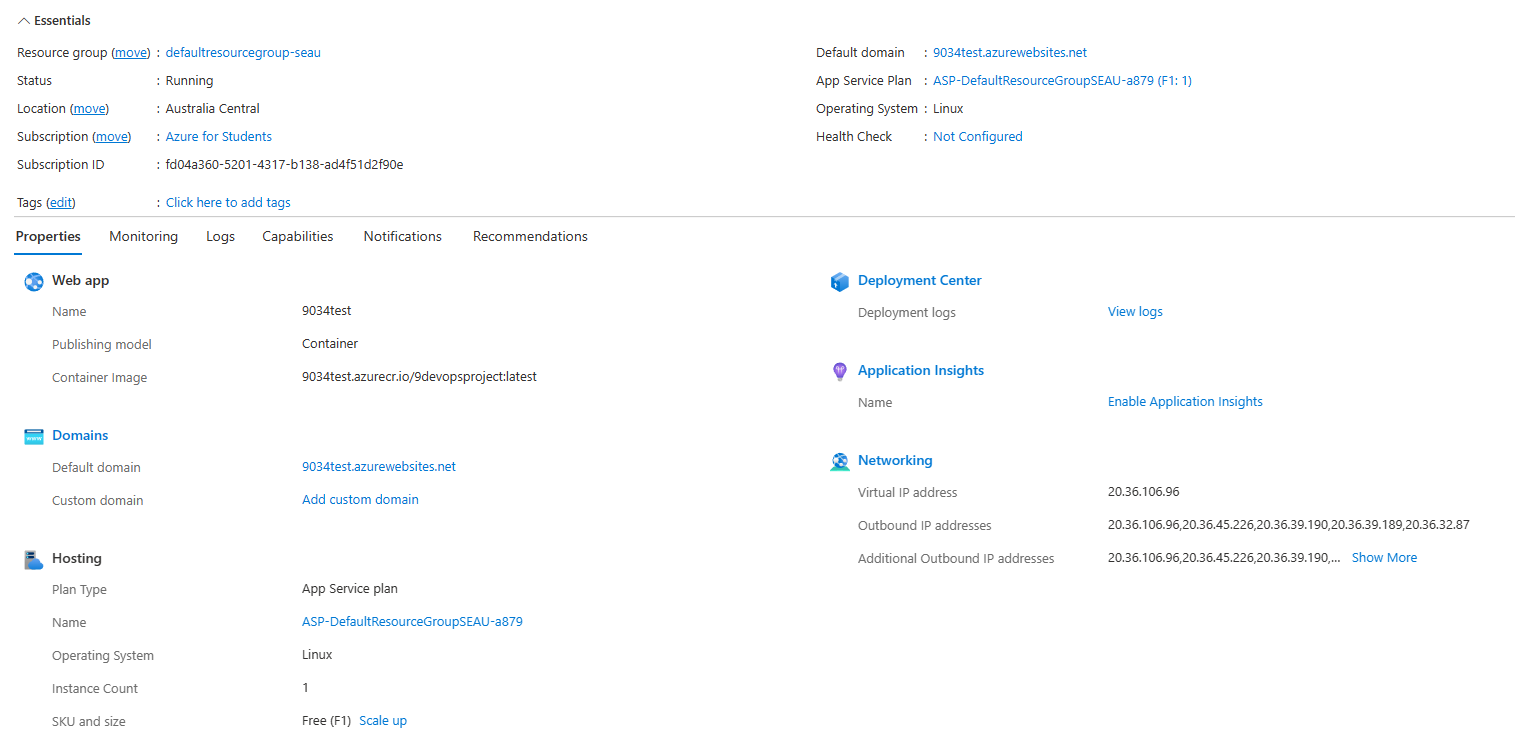Click edit link next to Tags
Viewport: 1515px width, 744px height.
(61, 203)
